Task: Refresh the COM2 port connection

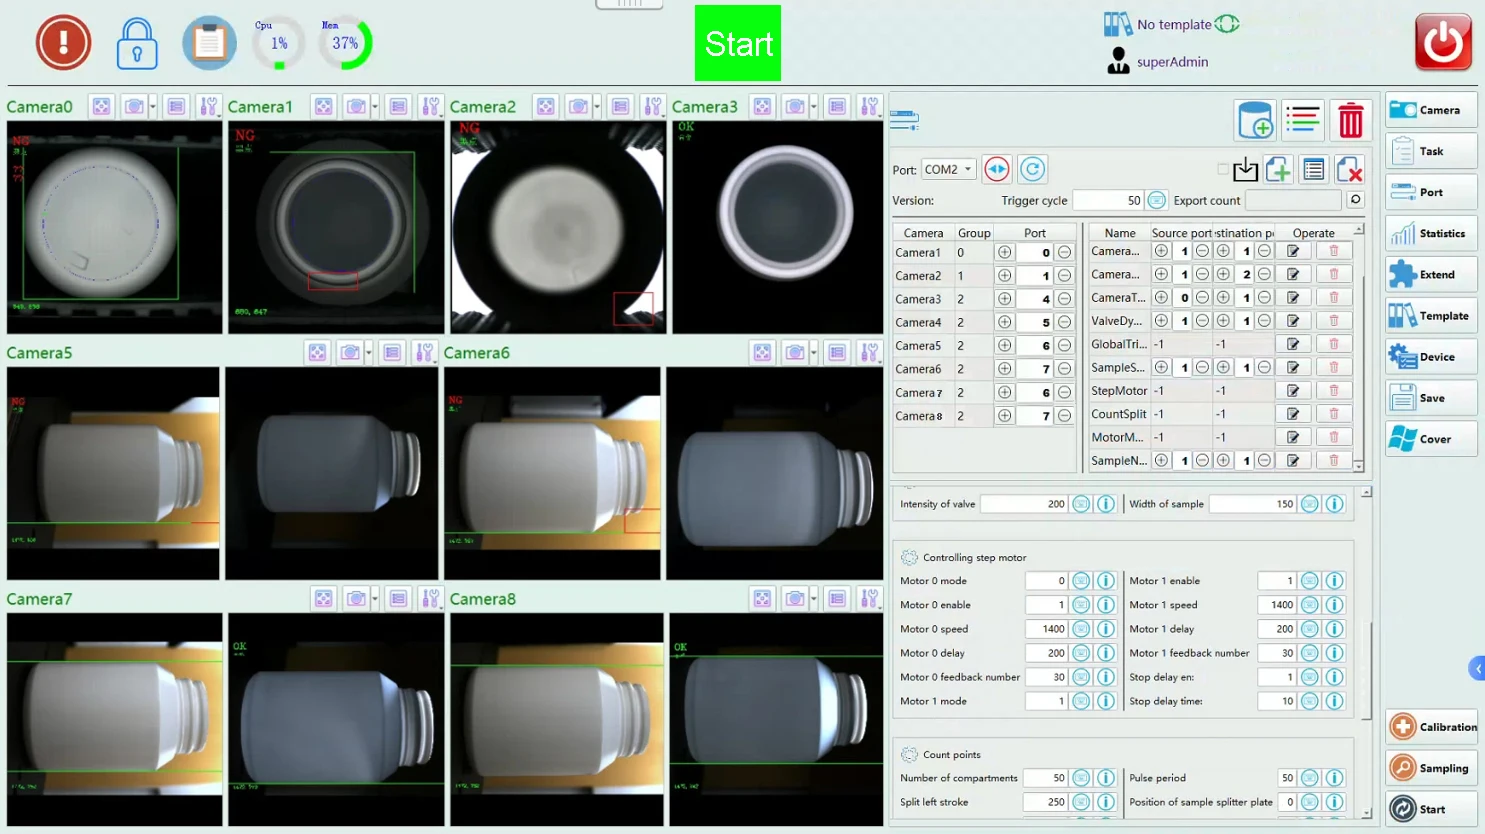Action: point(1032,168)
